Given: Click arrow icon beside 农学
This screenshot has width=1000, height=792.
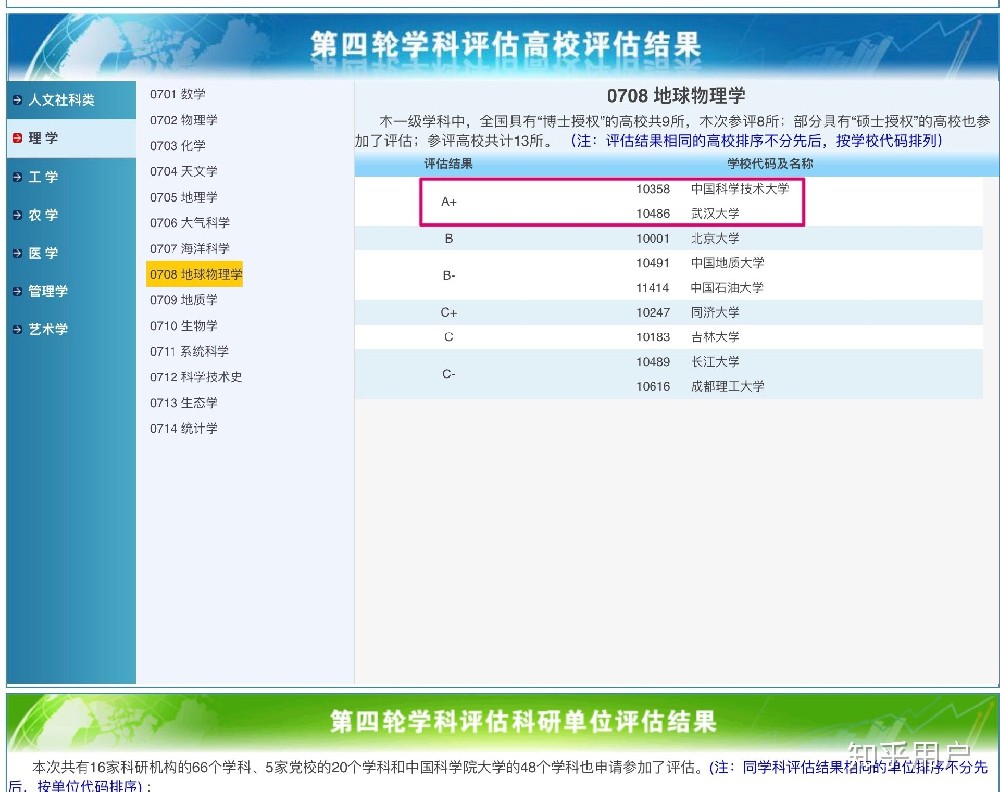Looking at the screenshot, I should [x=17, y=215].
